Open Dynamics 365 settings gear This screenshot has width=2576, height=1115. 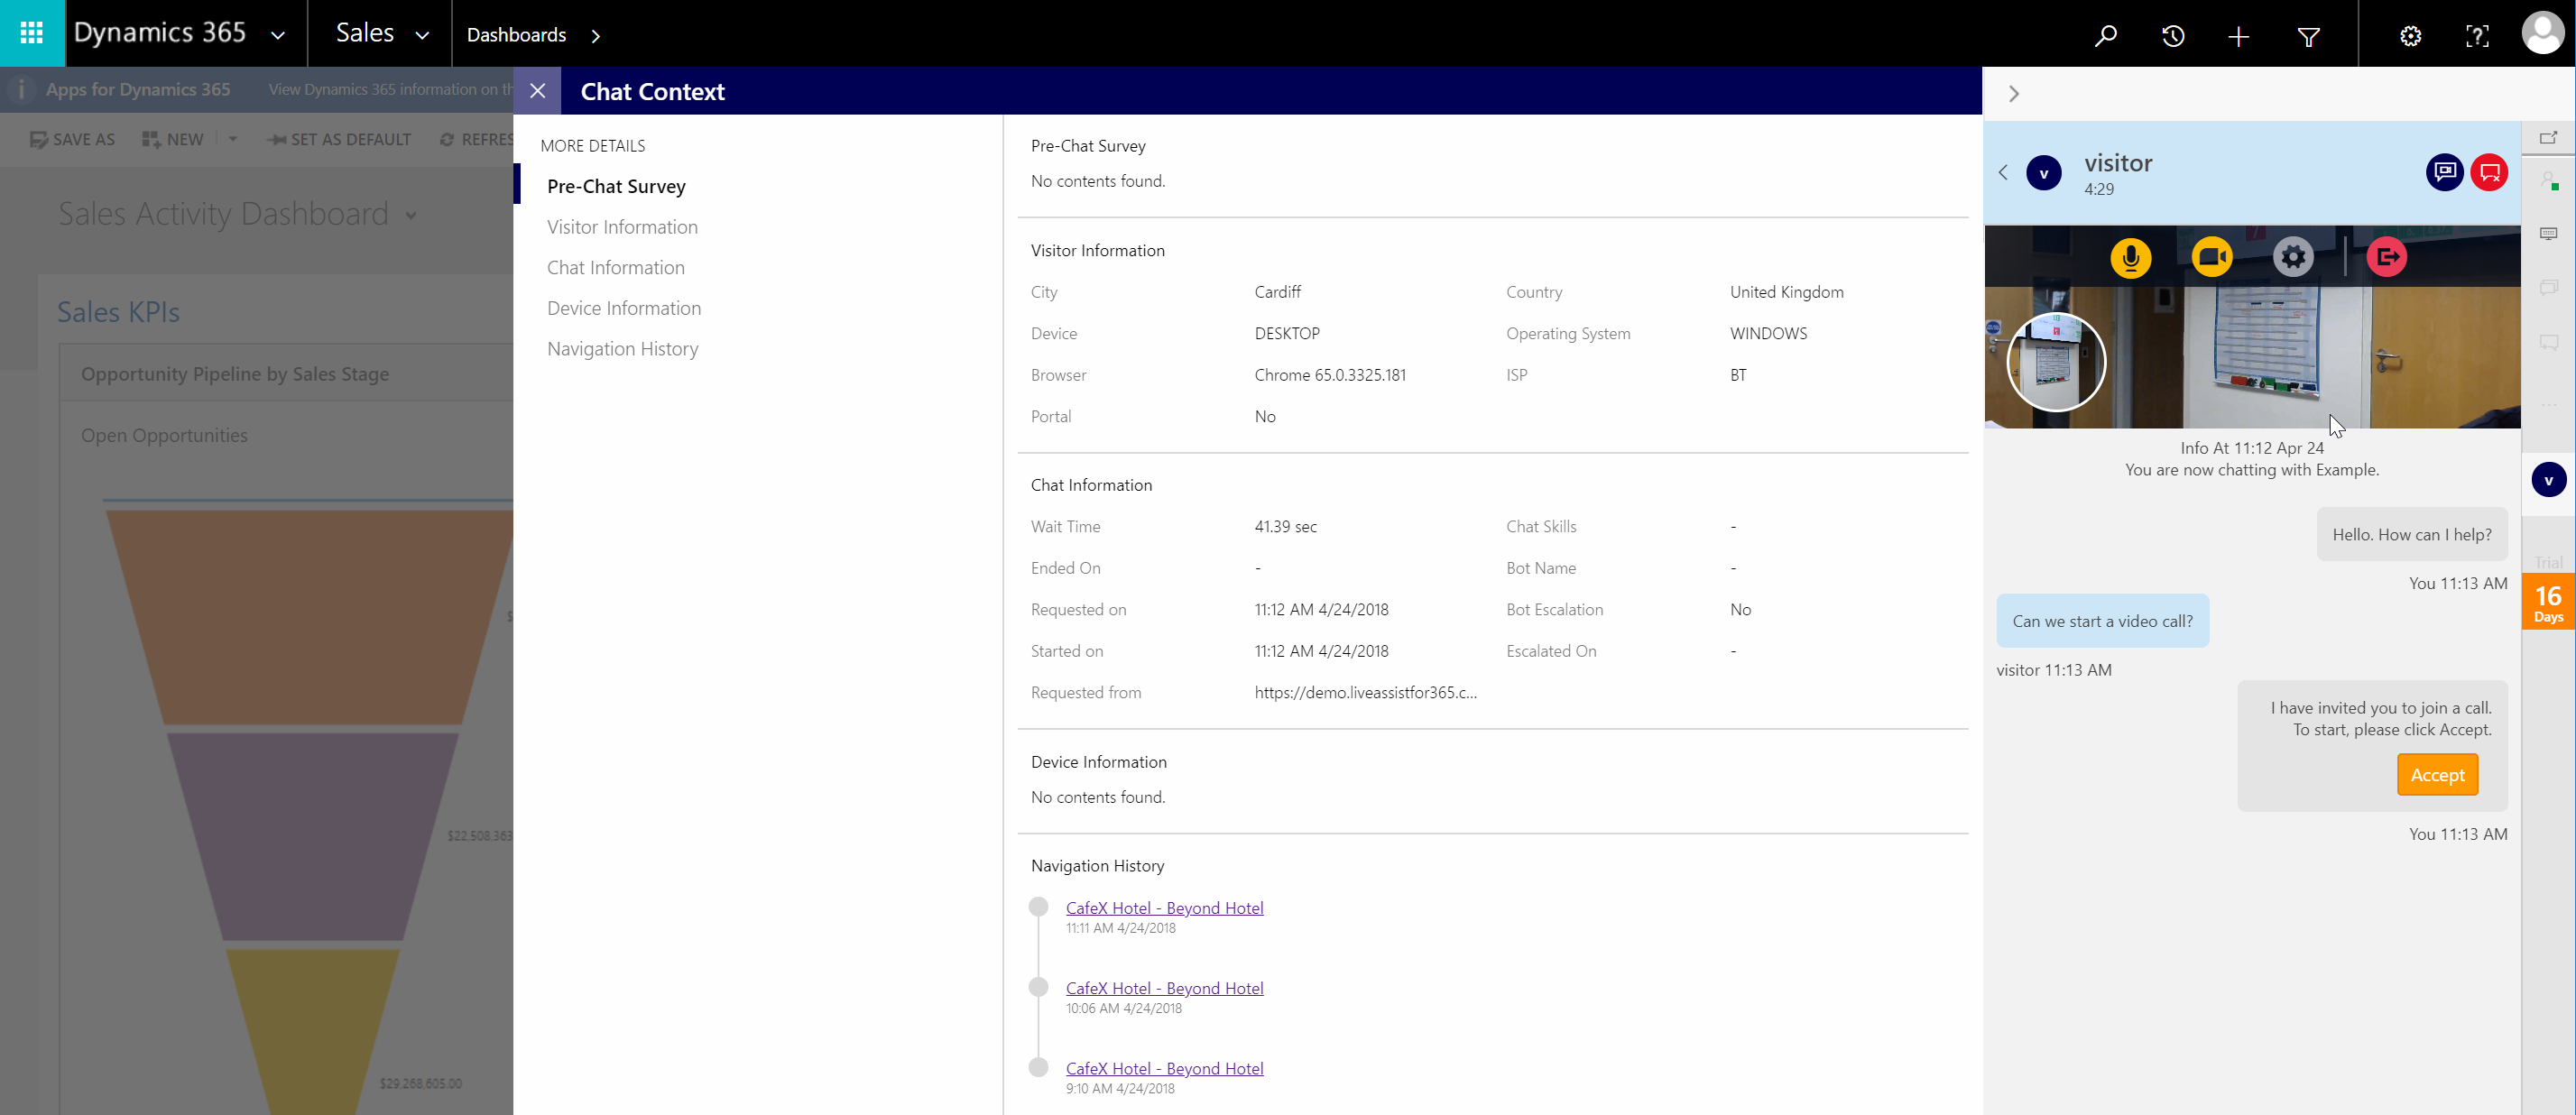pyautogui.click(x=2410, y=35)
